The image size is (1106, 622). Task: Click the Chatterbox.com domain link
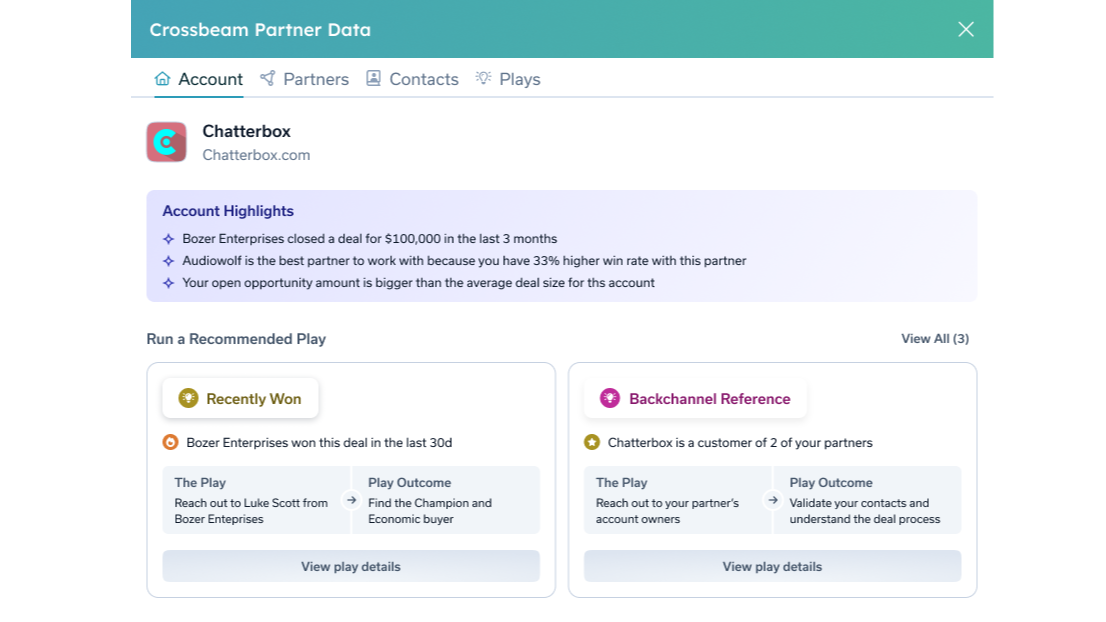pos(256,155)
